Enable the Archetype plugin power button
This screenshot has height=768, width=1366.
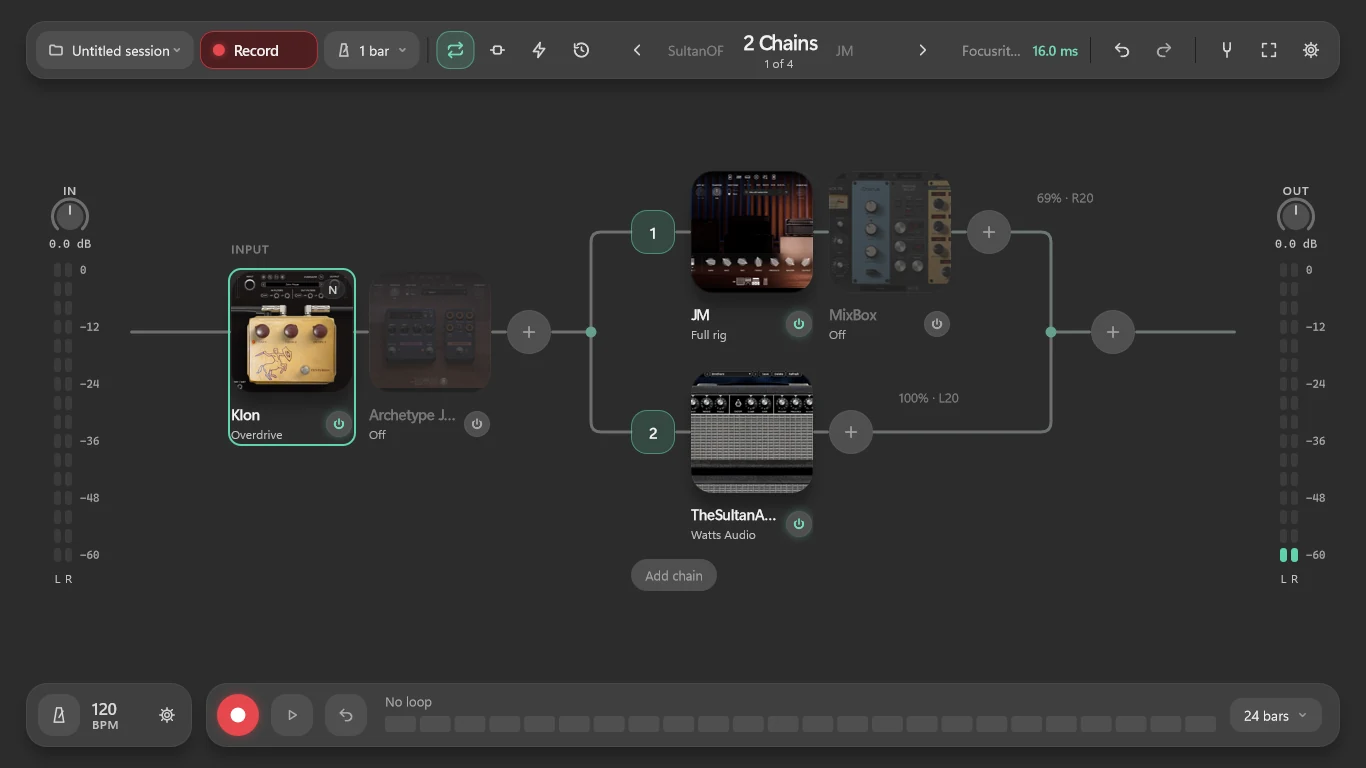tap(477, 424)
